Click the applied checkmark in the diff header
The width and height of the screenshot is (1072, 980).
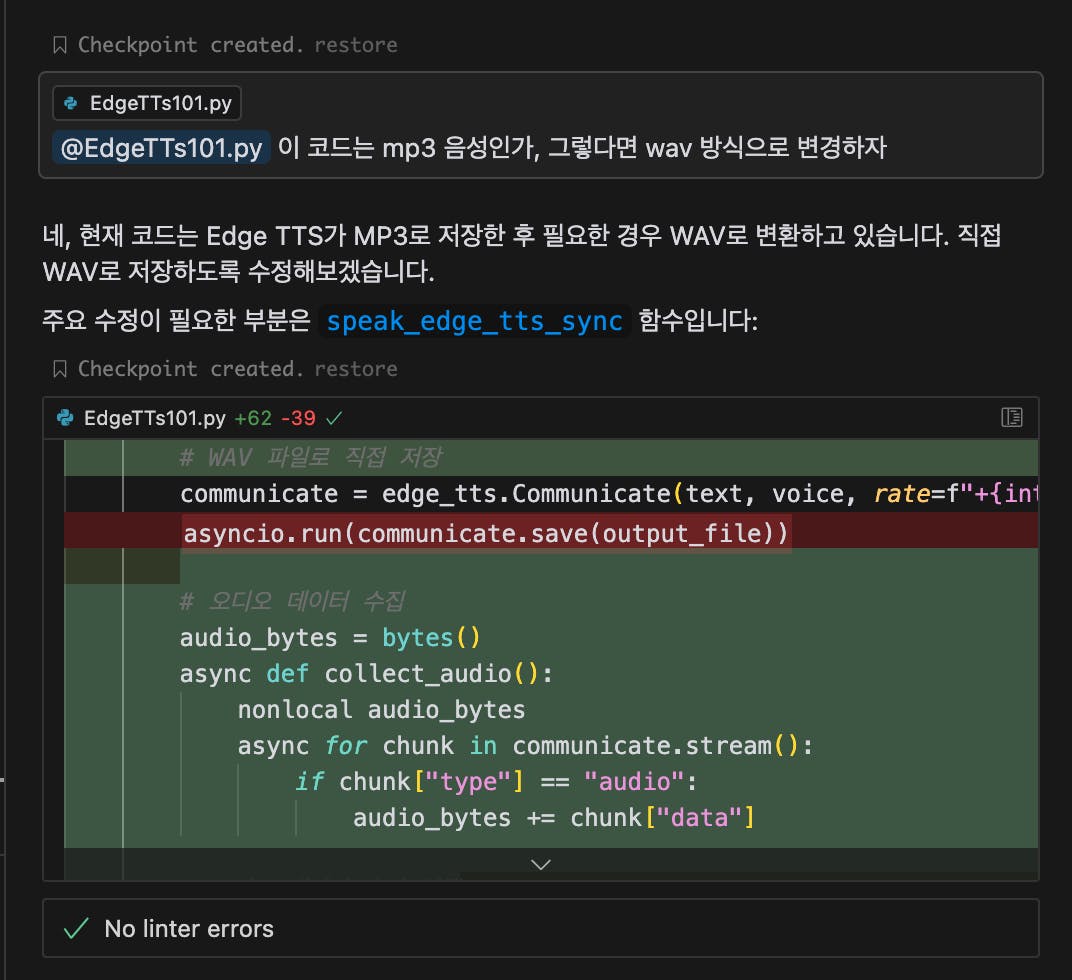coord(335,417)
